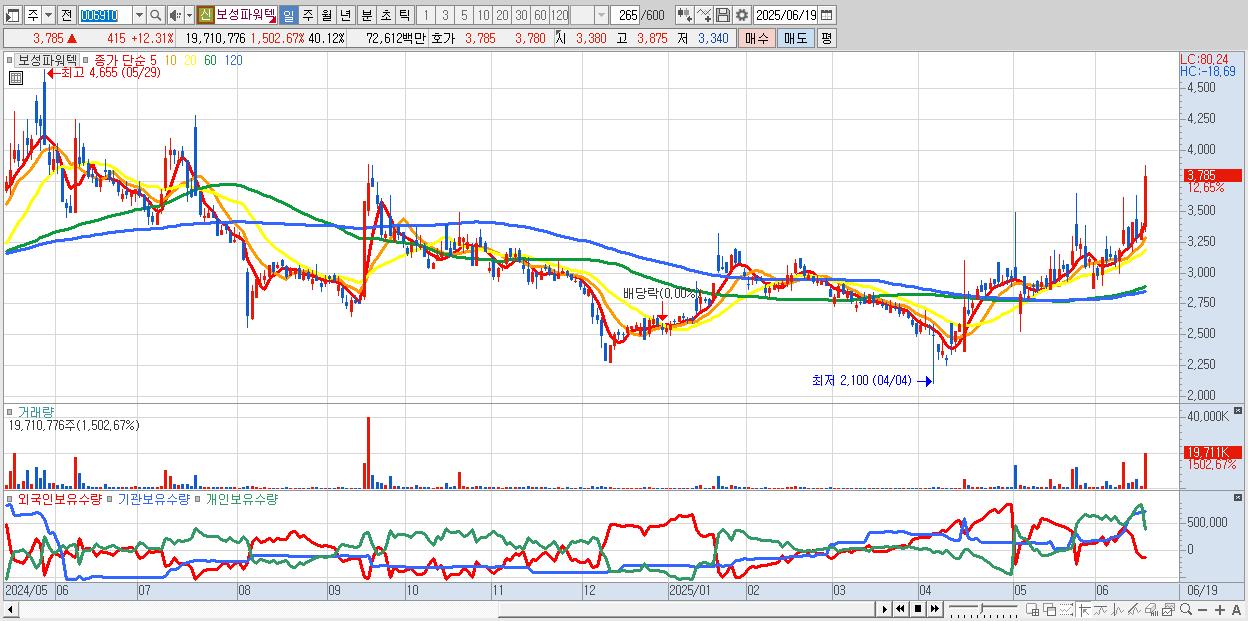Click the stop button in bottom toolbar
The width and height of the screenshot is (1248, 621).
(918, 609)
